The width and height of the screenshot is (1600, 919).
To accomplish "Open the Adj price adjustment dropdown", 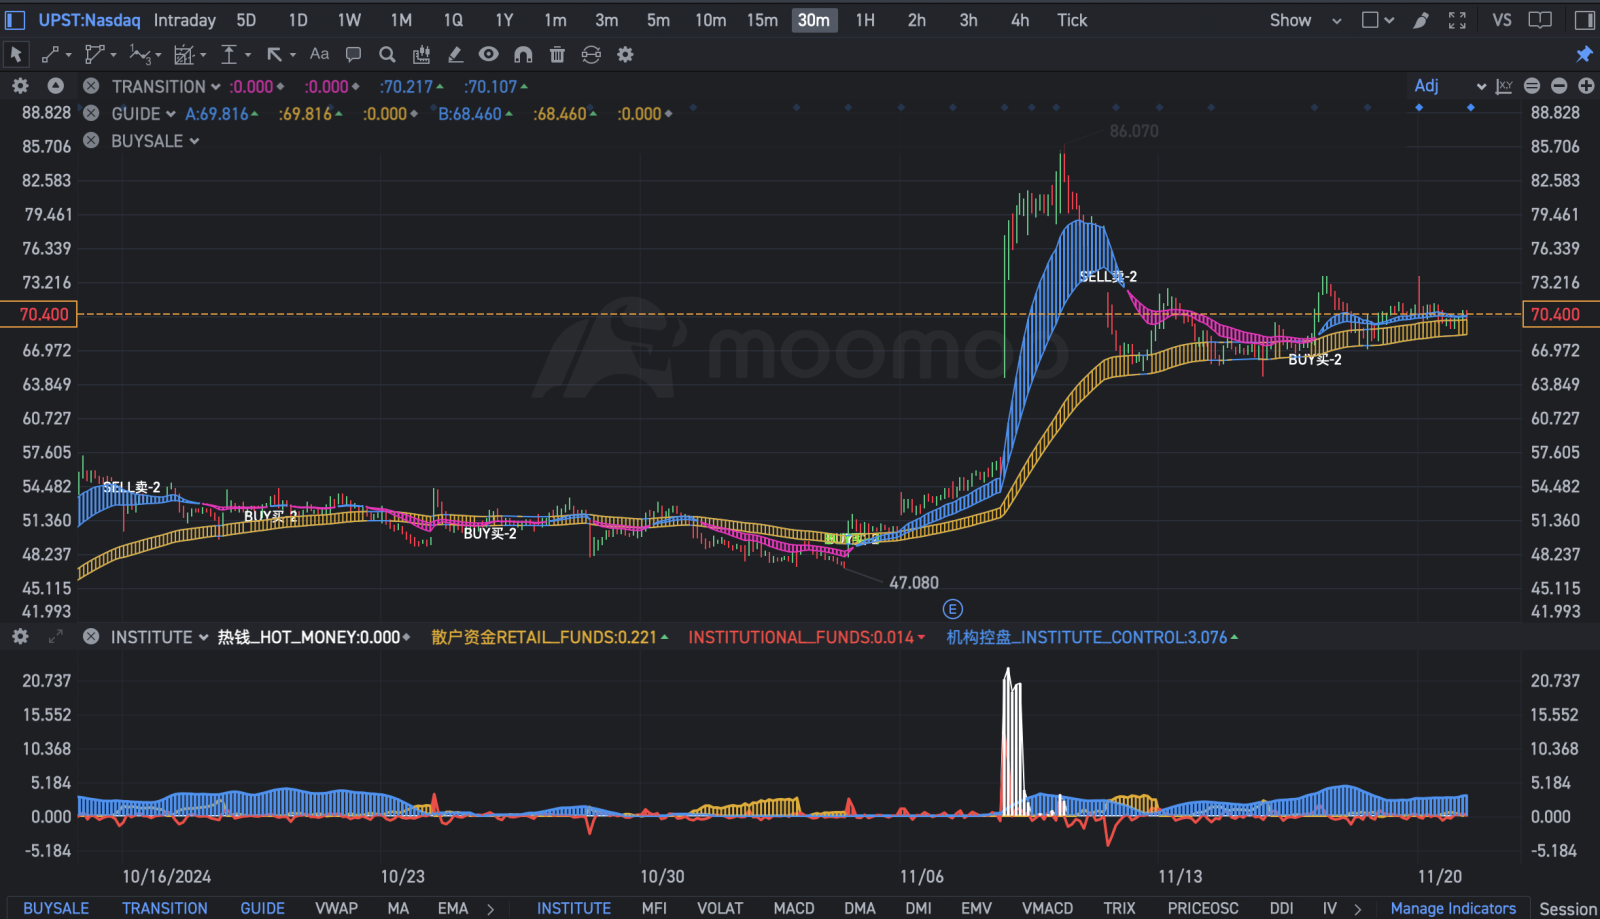I will click(1449, 86).
